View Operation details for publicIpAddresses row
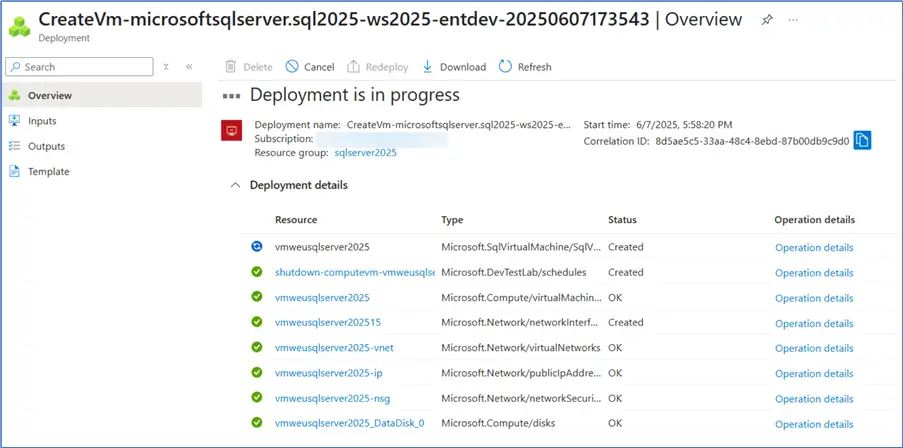This screenshot has height=448, width=903. [x=814, y=374]
